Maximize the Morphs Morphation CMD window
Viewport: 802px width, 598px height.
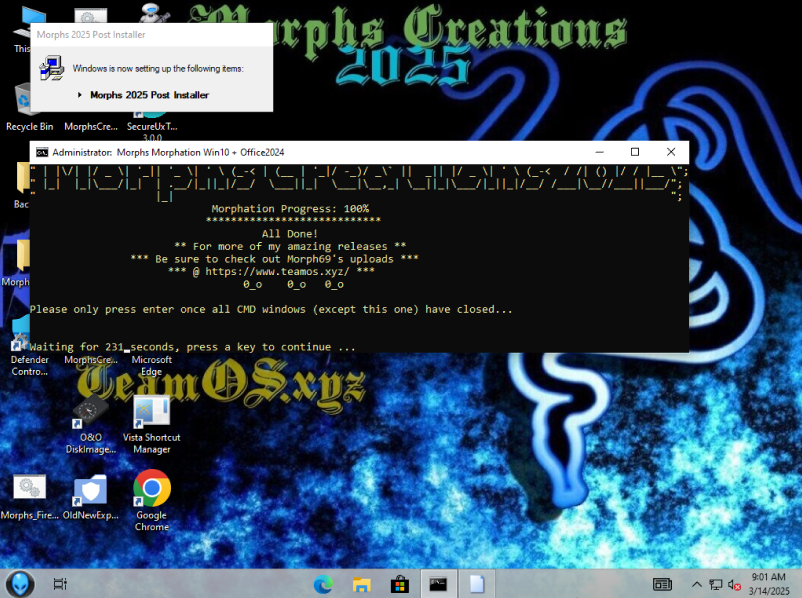coord(635,152)
